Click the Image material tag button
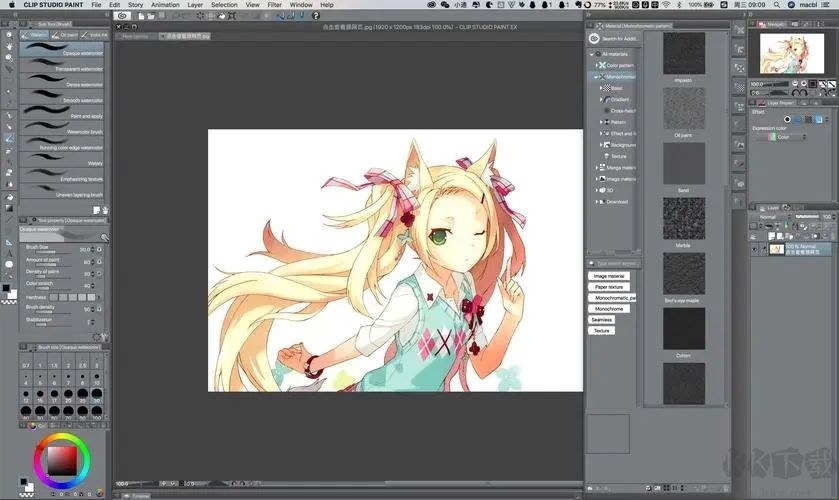The image size is (839, 500). (608, 276)
